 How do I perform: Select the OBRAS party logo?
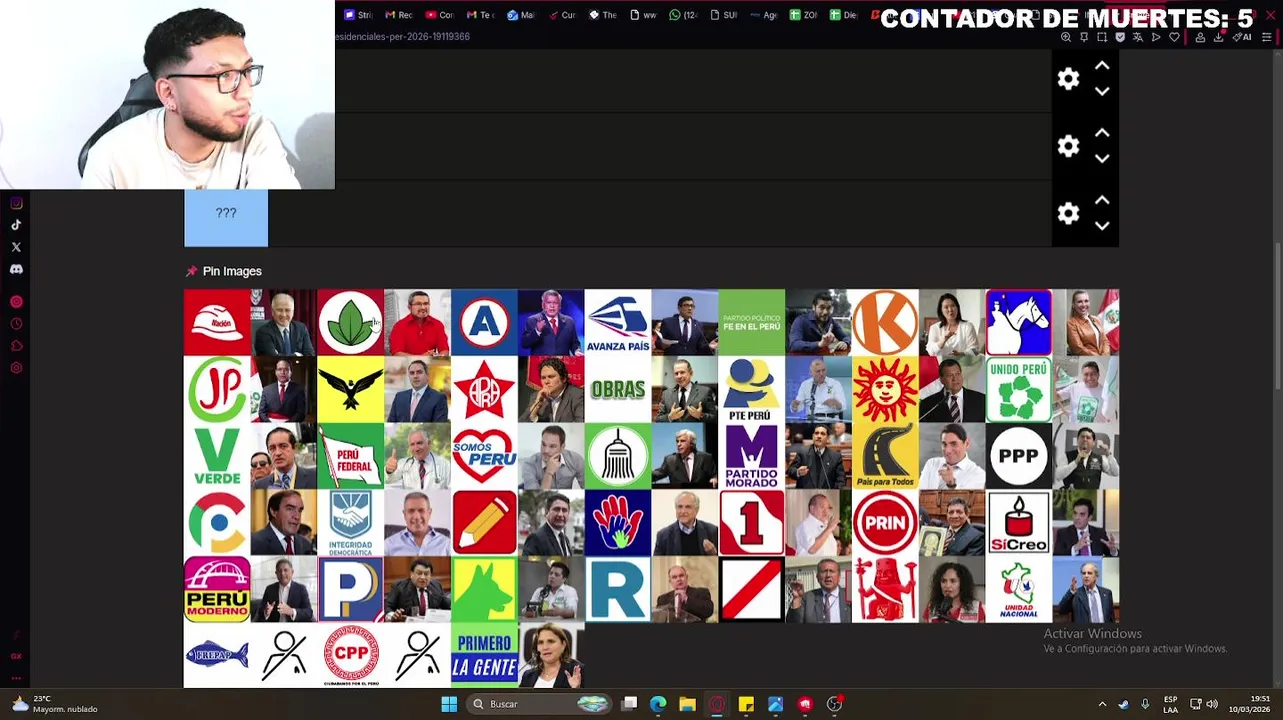point(618,389)
